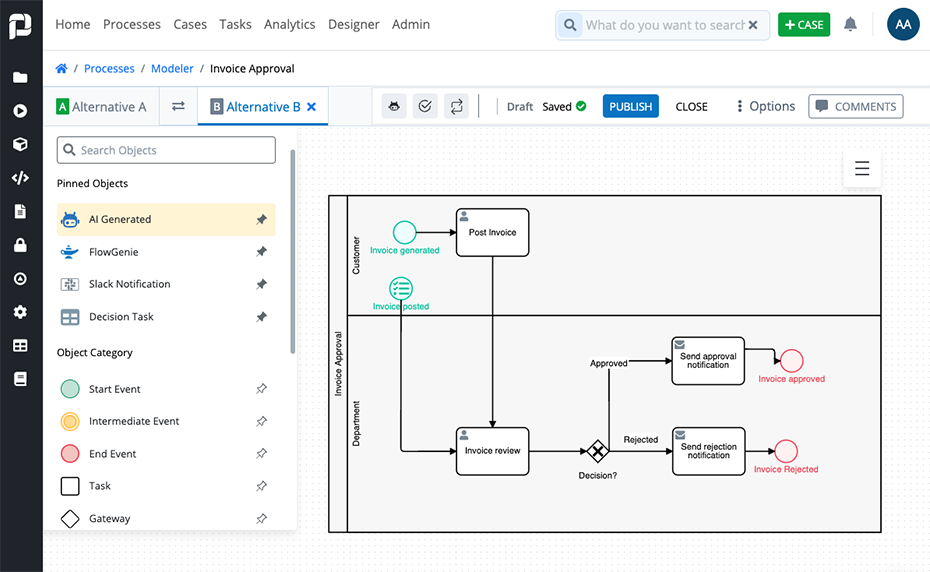Select the Send approval notification node
Image resolution: width=930 pixels, height=572 pixels.
point(708,361)
